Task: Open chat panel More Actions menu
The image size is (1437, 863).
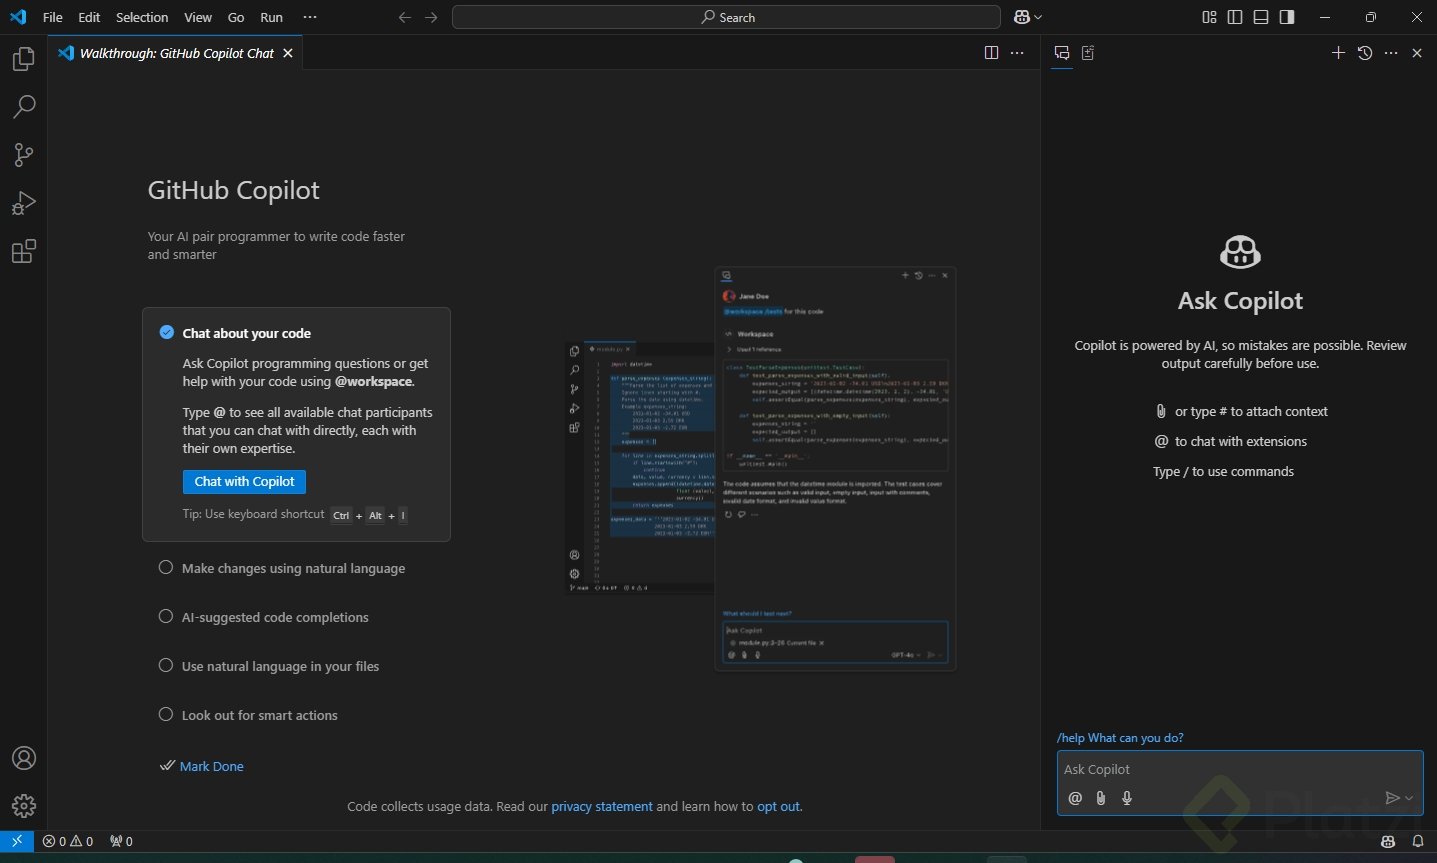Action: point(1391,53)
